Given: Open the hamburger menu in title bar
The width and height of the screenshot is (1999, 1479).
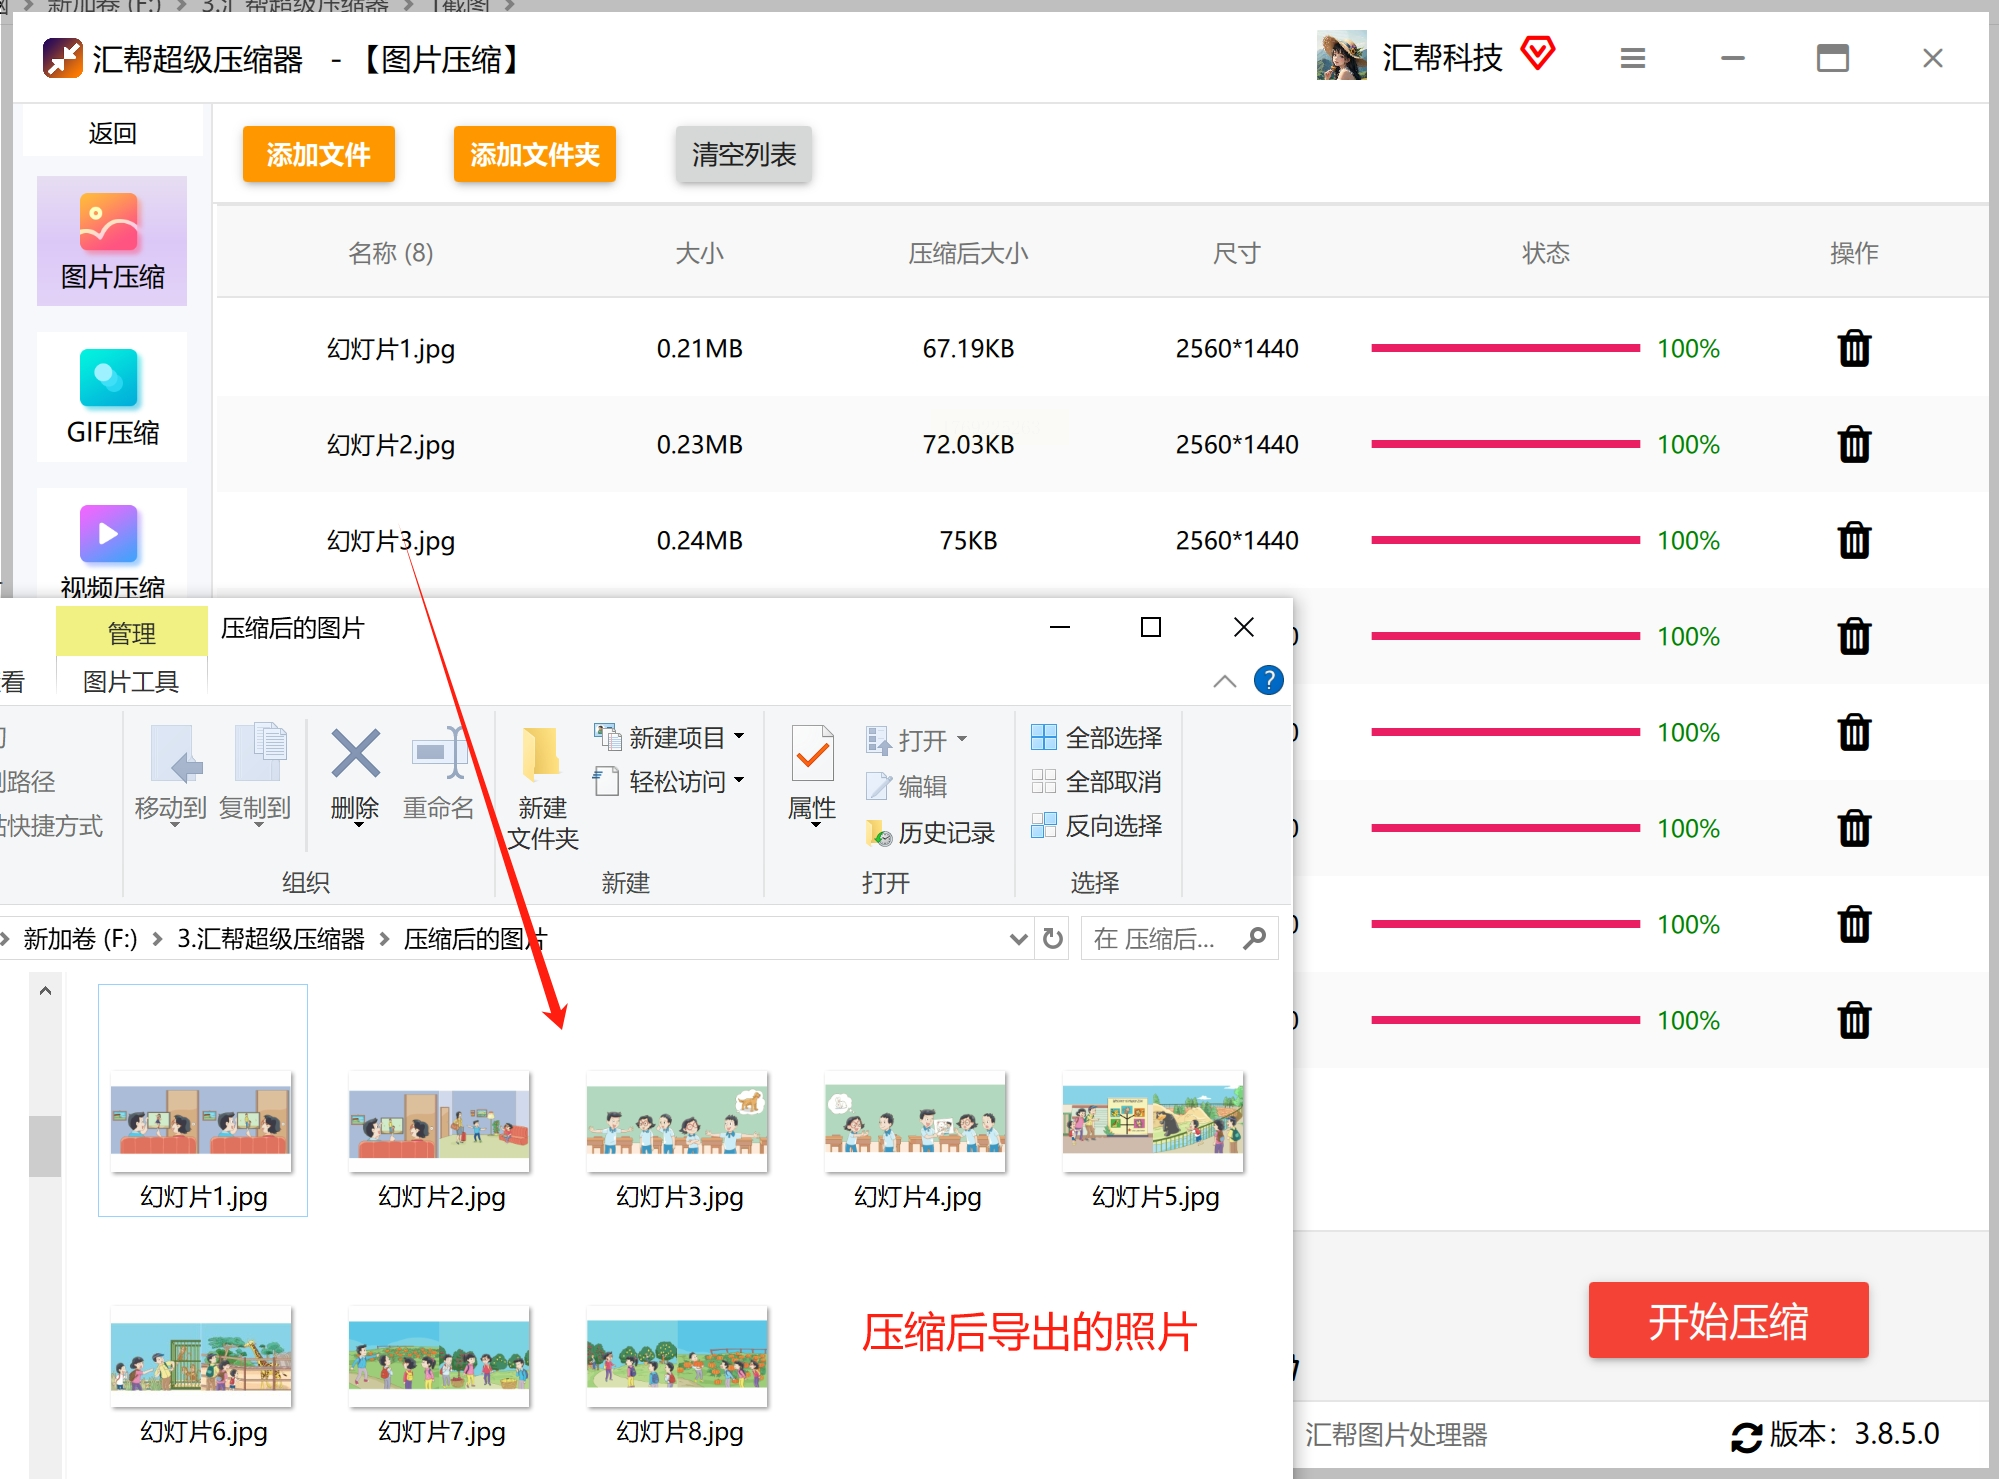Looking at the screenshot, I should [x=1632, y=59].
